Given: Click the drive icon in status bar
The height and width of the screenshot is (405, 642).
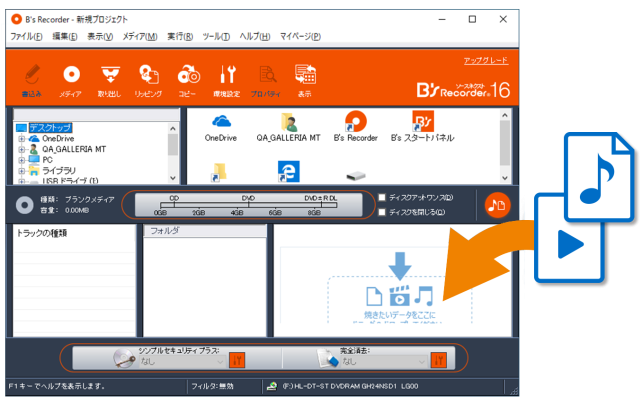Looking at the screenshot, I should pyautogui.click(x=272, y=386).
